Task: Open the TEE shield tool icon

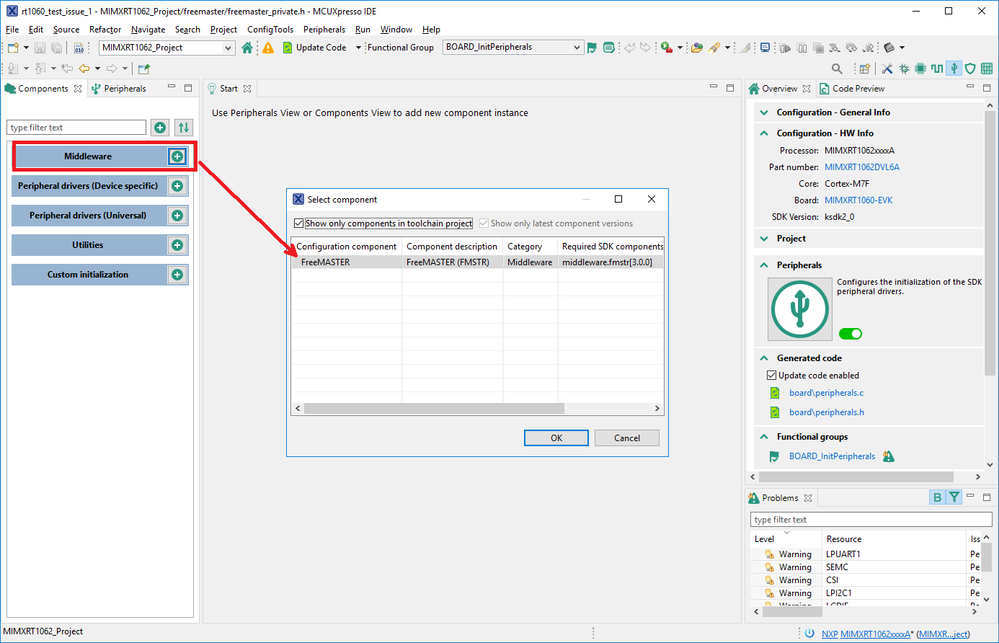Action: [970, 68]
